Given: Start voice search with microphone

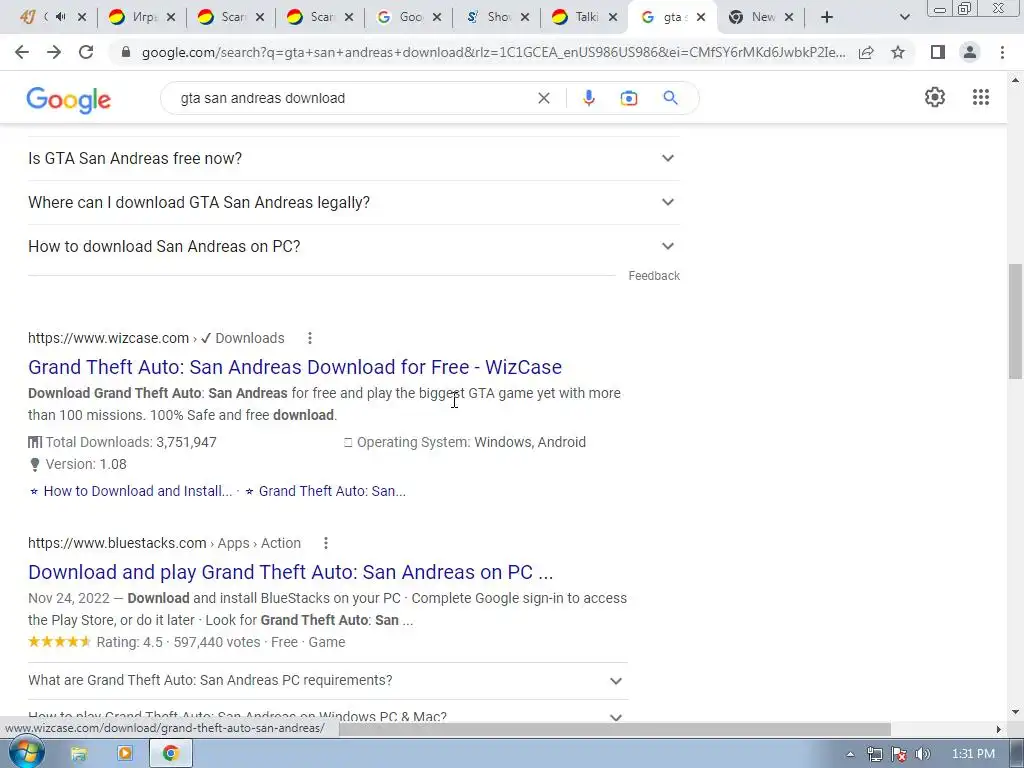Looking at the screenshot, I should pyautogui.click(x=588, y=98).
